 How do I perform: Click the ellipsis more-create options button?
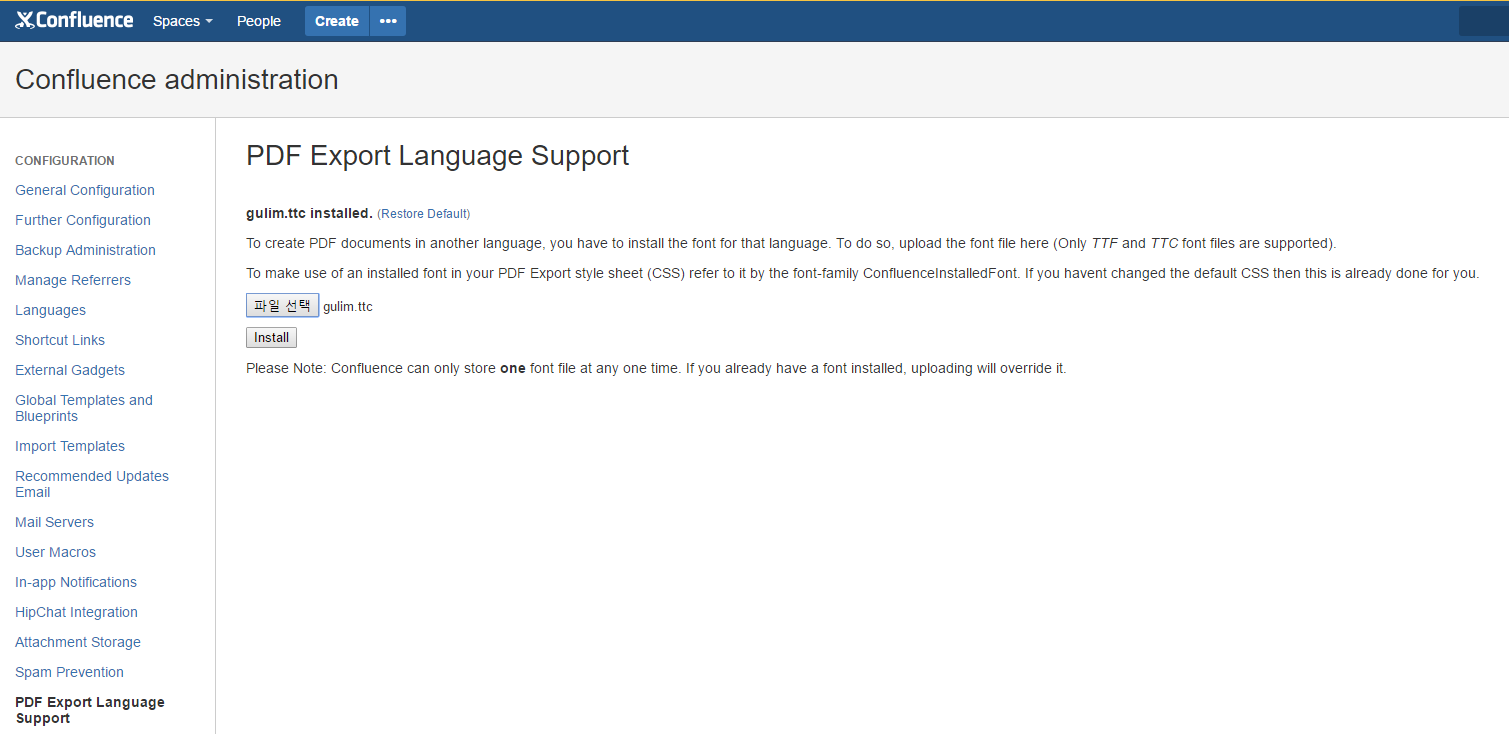coord(388,21)
